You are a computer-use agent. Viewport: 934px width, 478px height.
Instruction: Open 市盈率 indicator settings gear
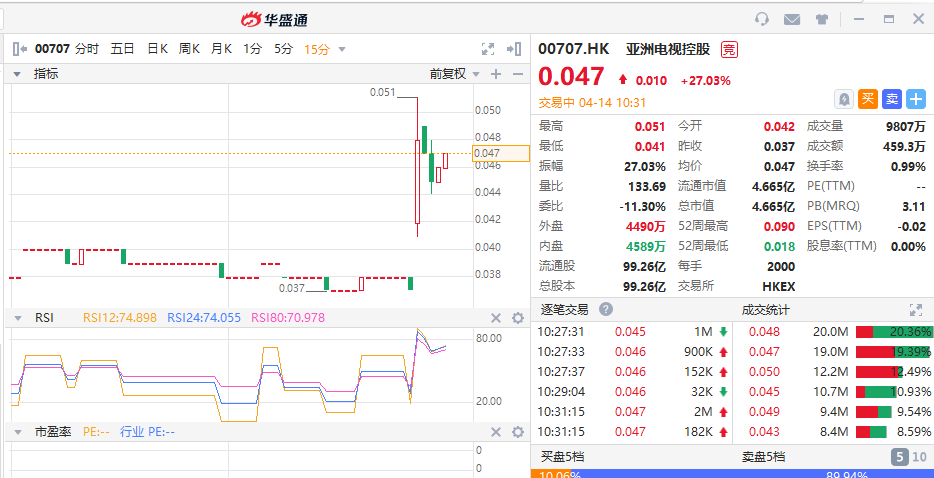pos(518,432)
